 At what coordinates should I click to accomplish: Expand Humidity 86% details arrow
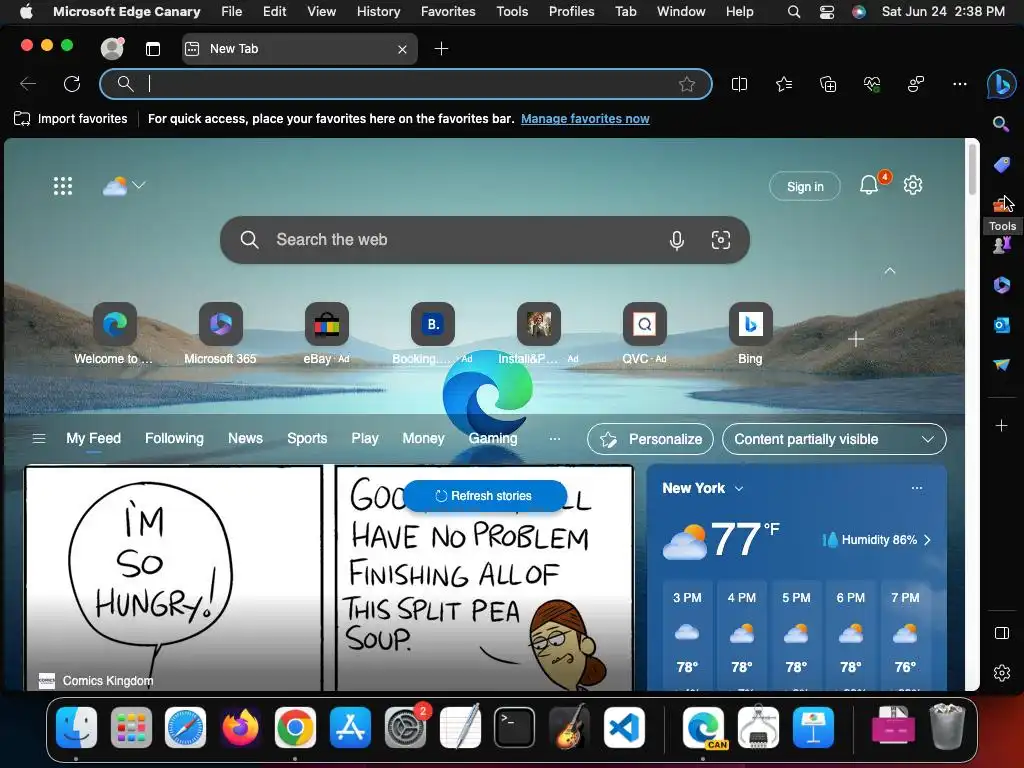coord(927,540)
